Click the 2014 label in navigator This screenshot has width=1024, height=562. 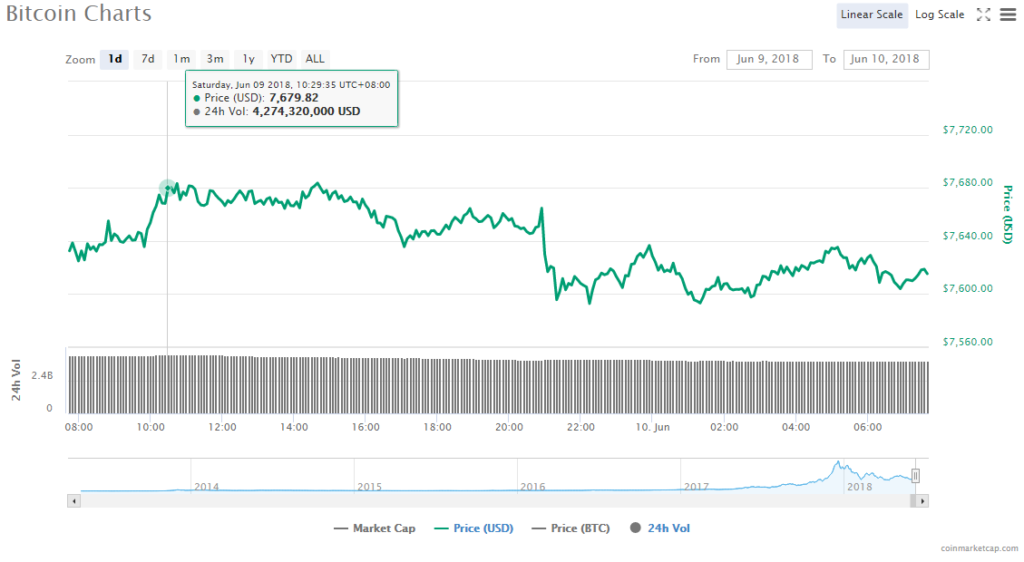206,487
